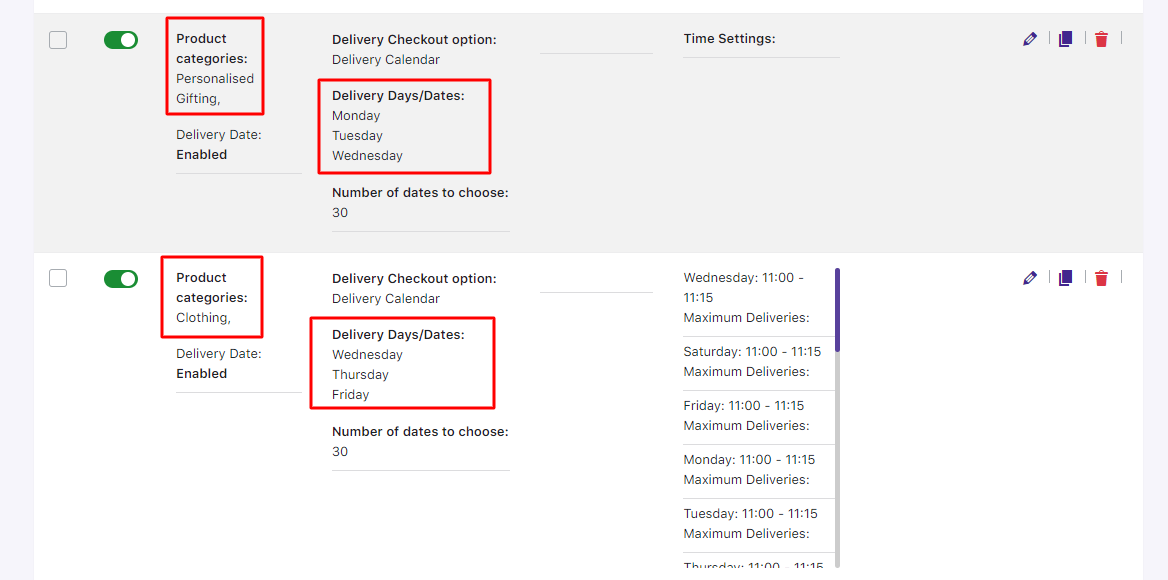Disable the Personalised Gifting rule switch

121,40
